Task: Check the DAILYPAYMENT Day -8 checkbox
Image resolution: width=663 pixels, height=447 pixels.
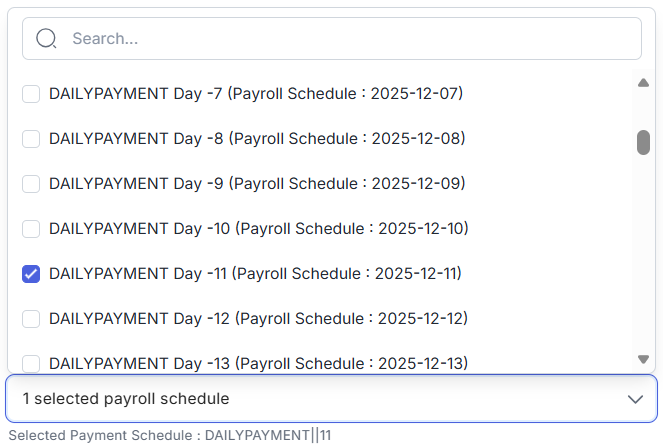Action: pos(31,139)
